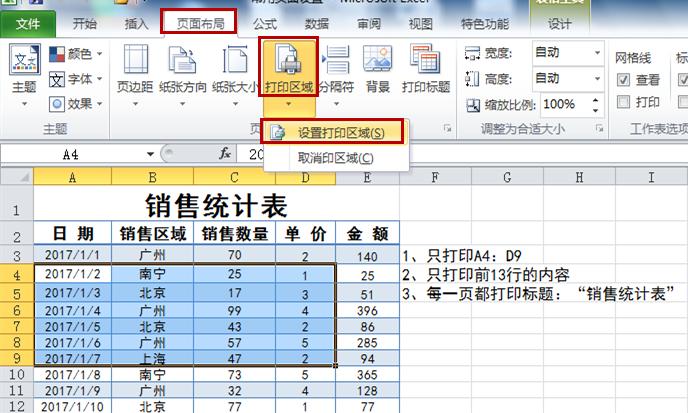Viewport: 688px width, 413px height.
Task: Select column E header
Action: 367,177
